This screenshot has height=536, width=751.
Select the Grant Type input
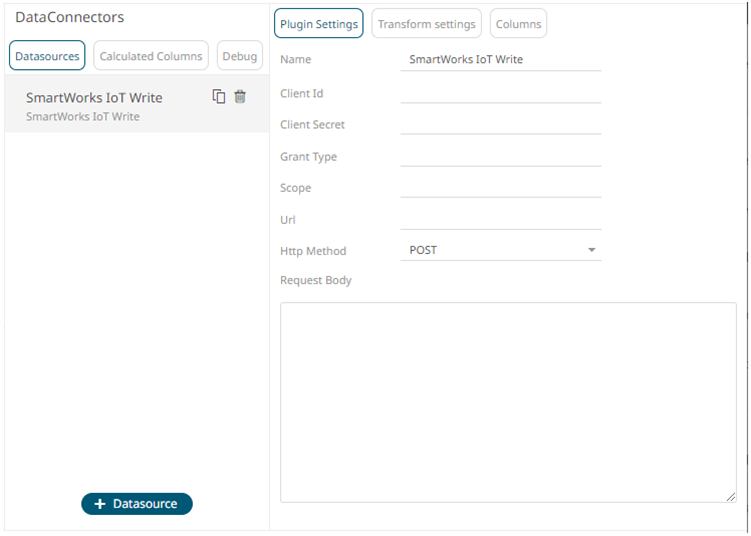(500, 156)
